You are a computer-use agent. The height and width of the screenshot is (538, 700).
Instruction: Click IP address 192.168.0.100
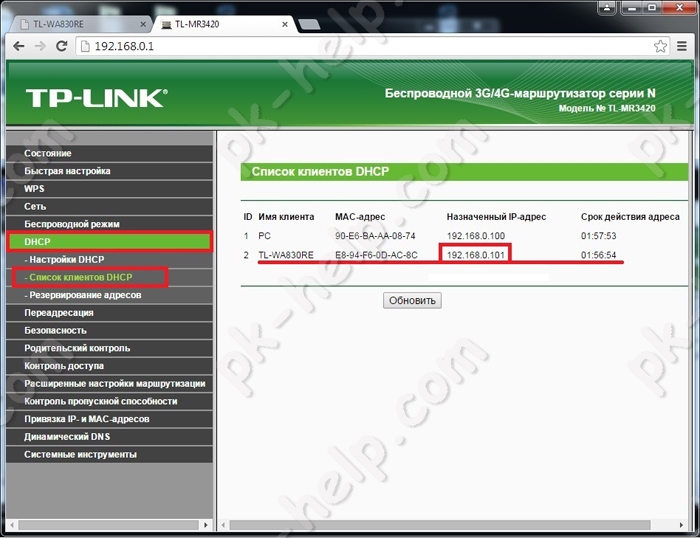point(475,236)
